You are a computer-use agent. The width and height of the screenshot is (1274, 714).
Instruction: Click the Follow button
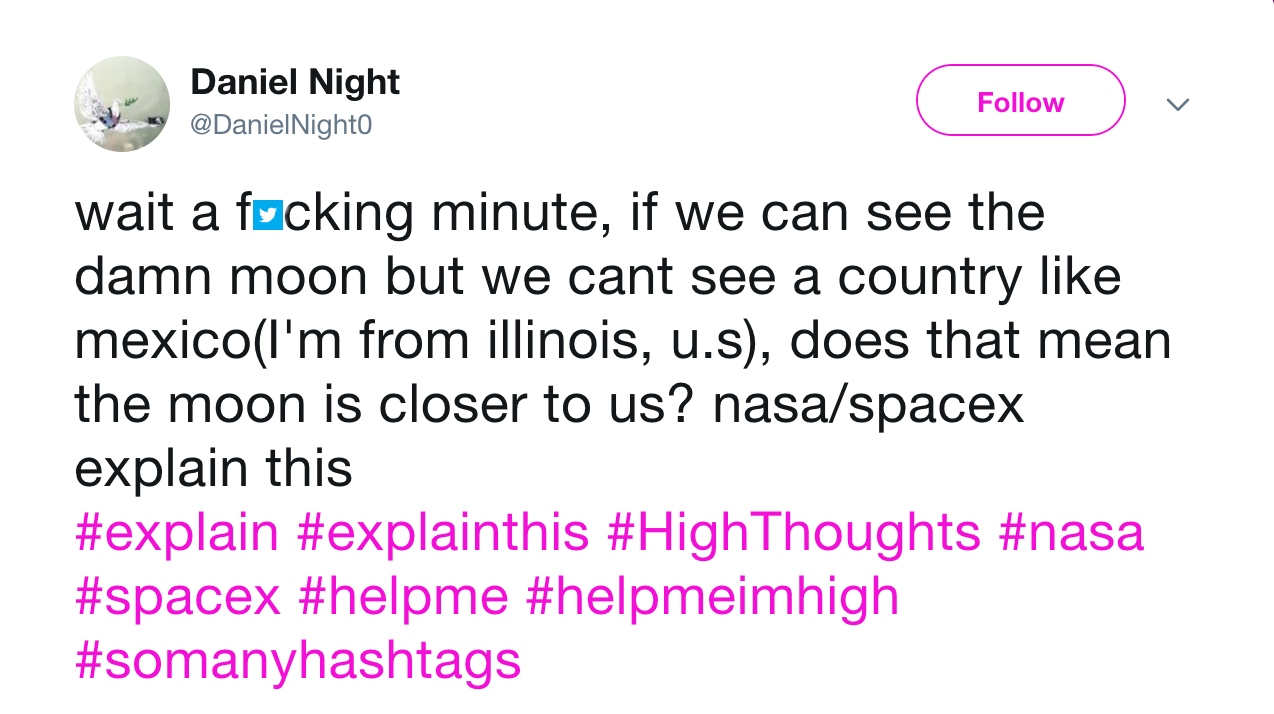[1020, 101]
